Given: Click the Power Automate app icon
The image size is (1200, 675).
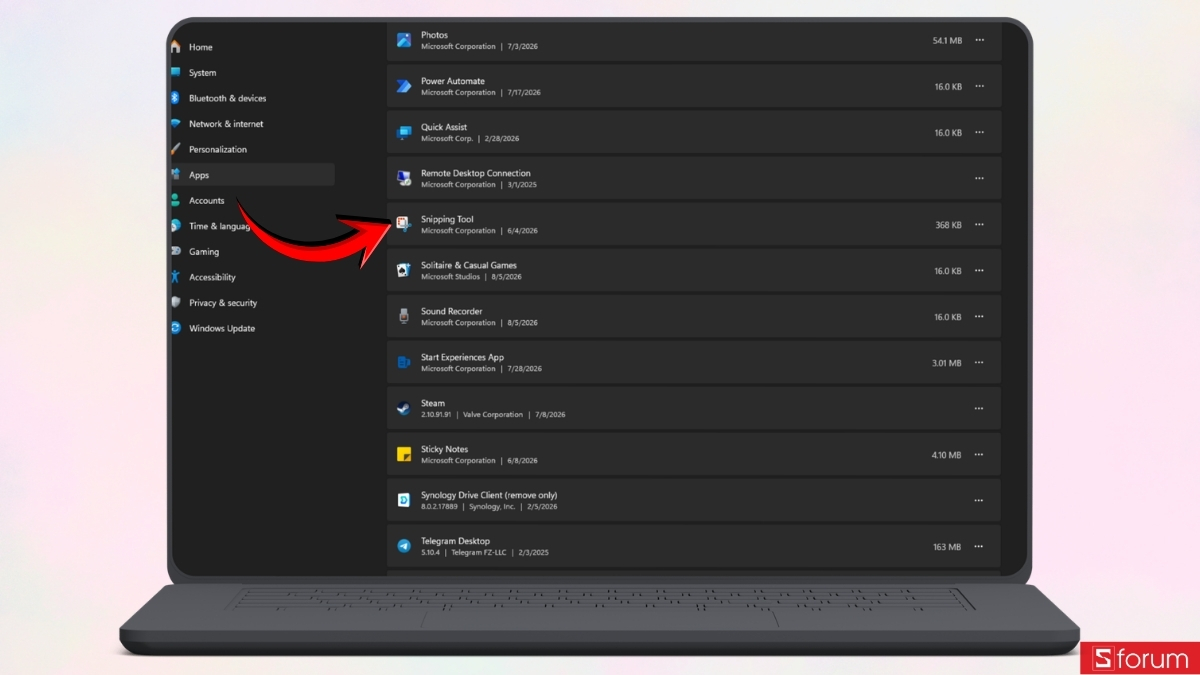Looking at the screenshot, I should click(x=404, y=86).
